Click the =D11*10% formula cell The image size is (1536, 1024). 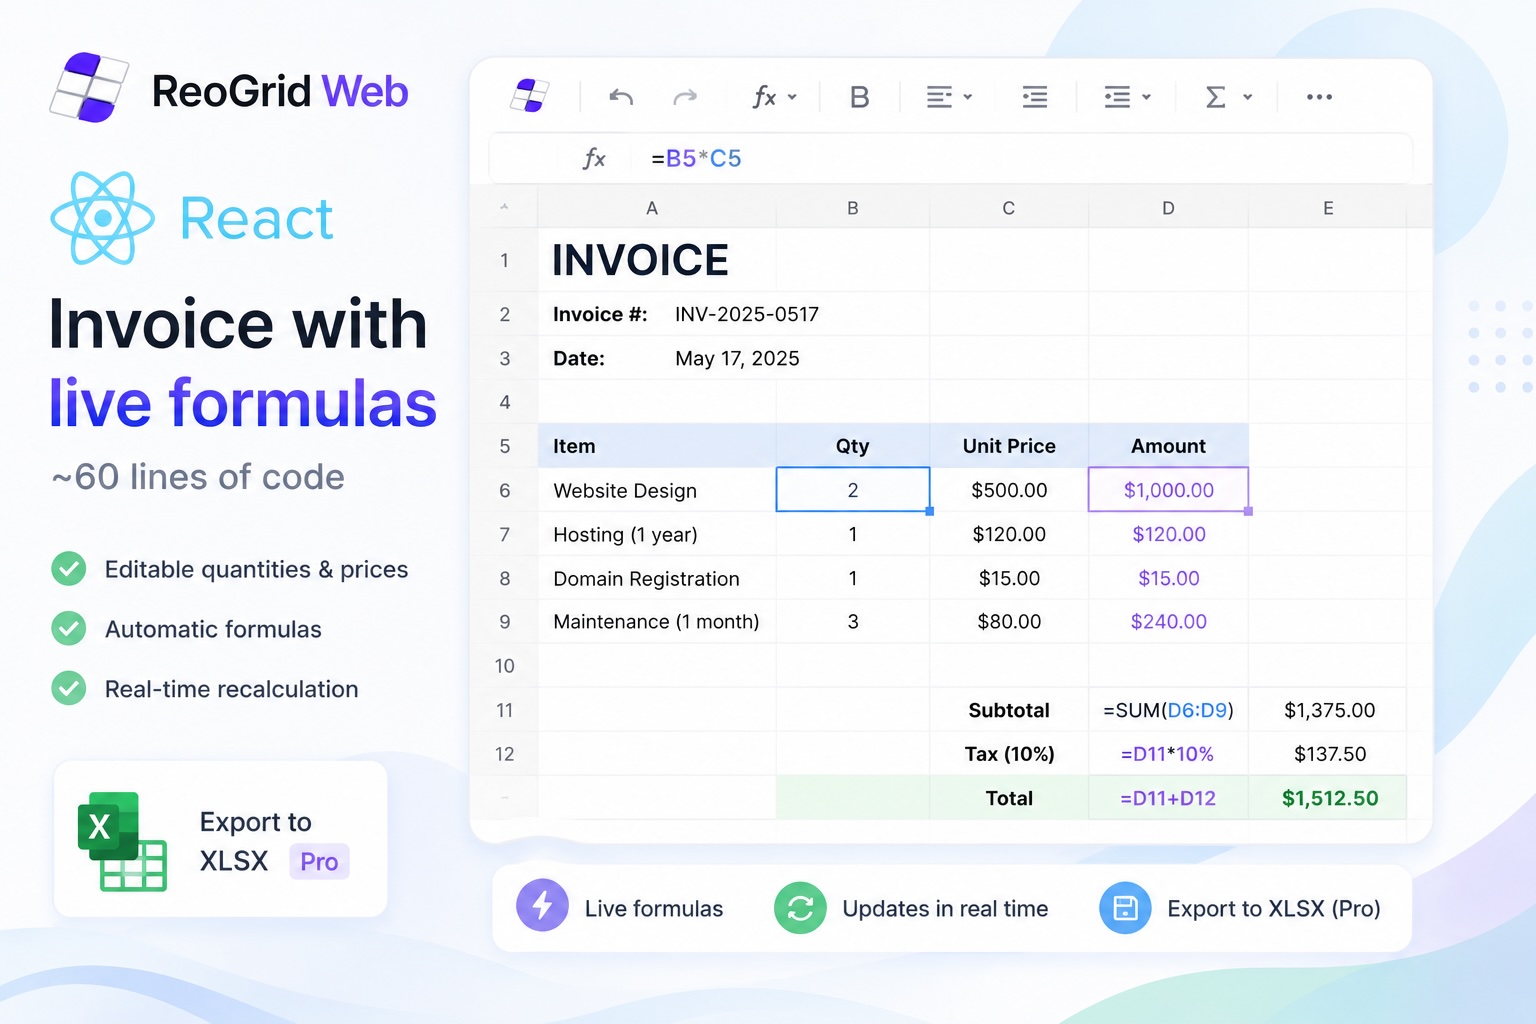[x=1168, y=754]
